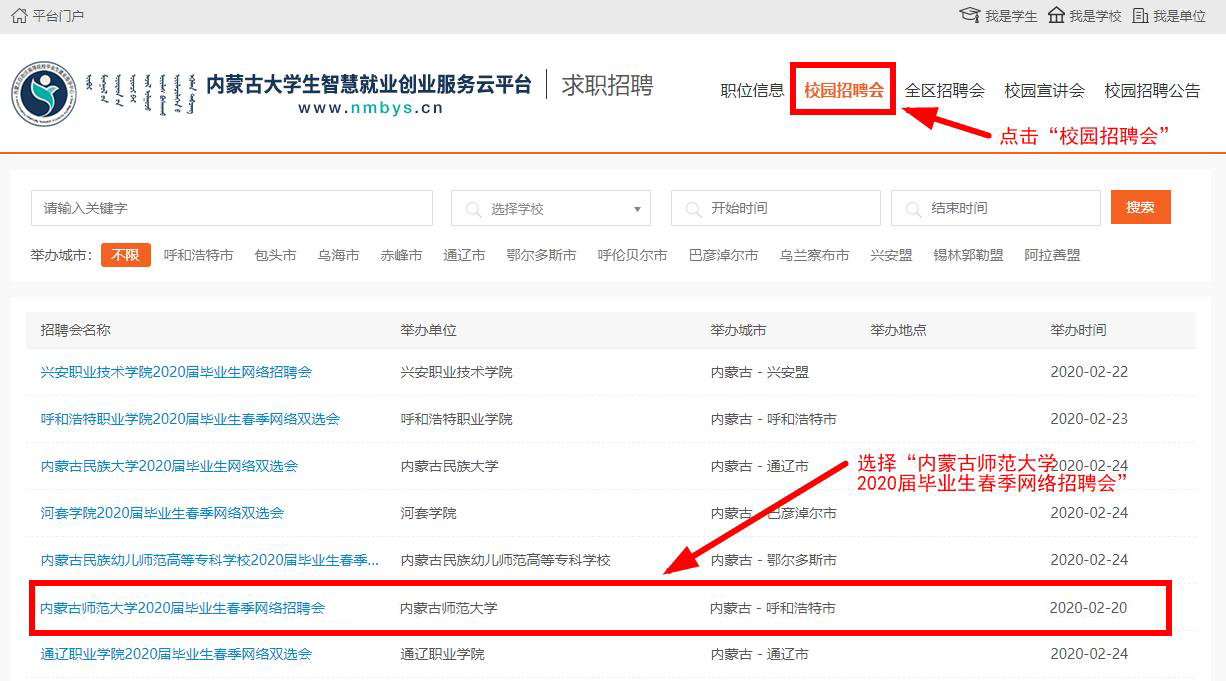Screen dimensions: 1226x681
Task: Click organizer cell 内蒙古师范大学
Action: click(x=449, y=608)
